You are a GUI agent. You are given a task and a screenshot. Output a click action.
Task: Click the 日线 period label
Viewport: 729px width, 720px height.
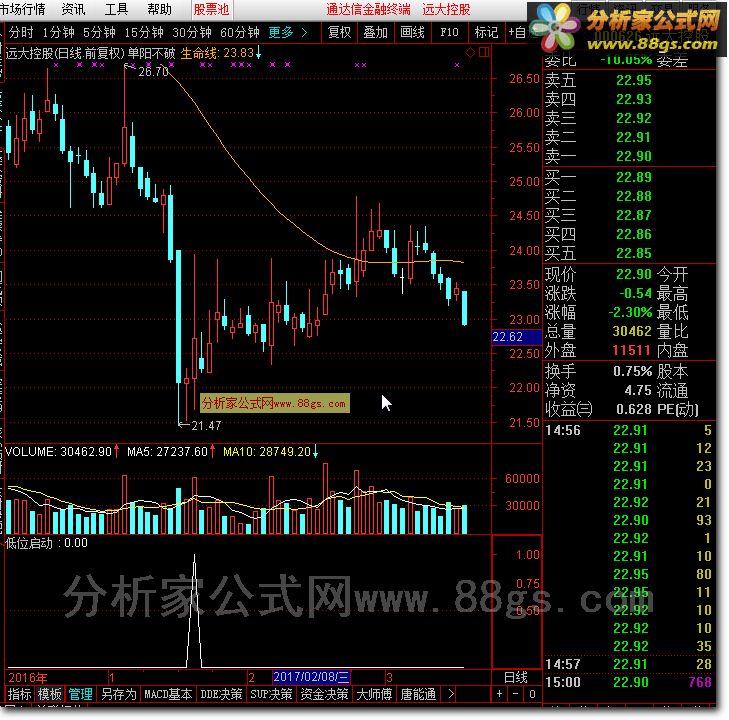coord(516,677)
